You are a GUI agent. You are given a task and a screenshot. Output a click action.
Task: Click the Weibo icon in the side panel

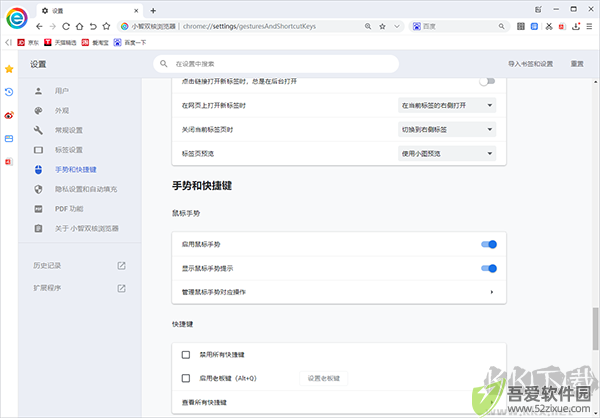(x=9, y=115)
